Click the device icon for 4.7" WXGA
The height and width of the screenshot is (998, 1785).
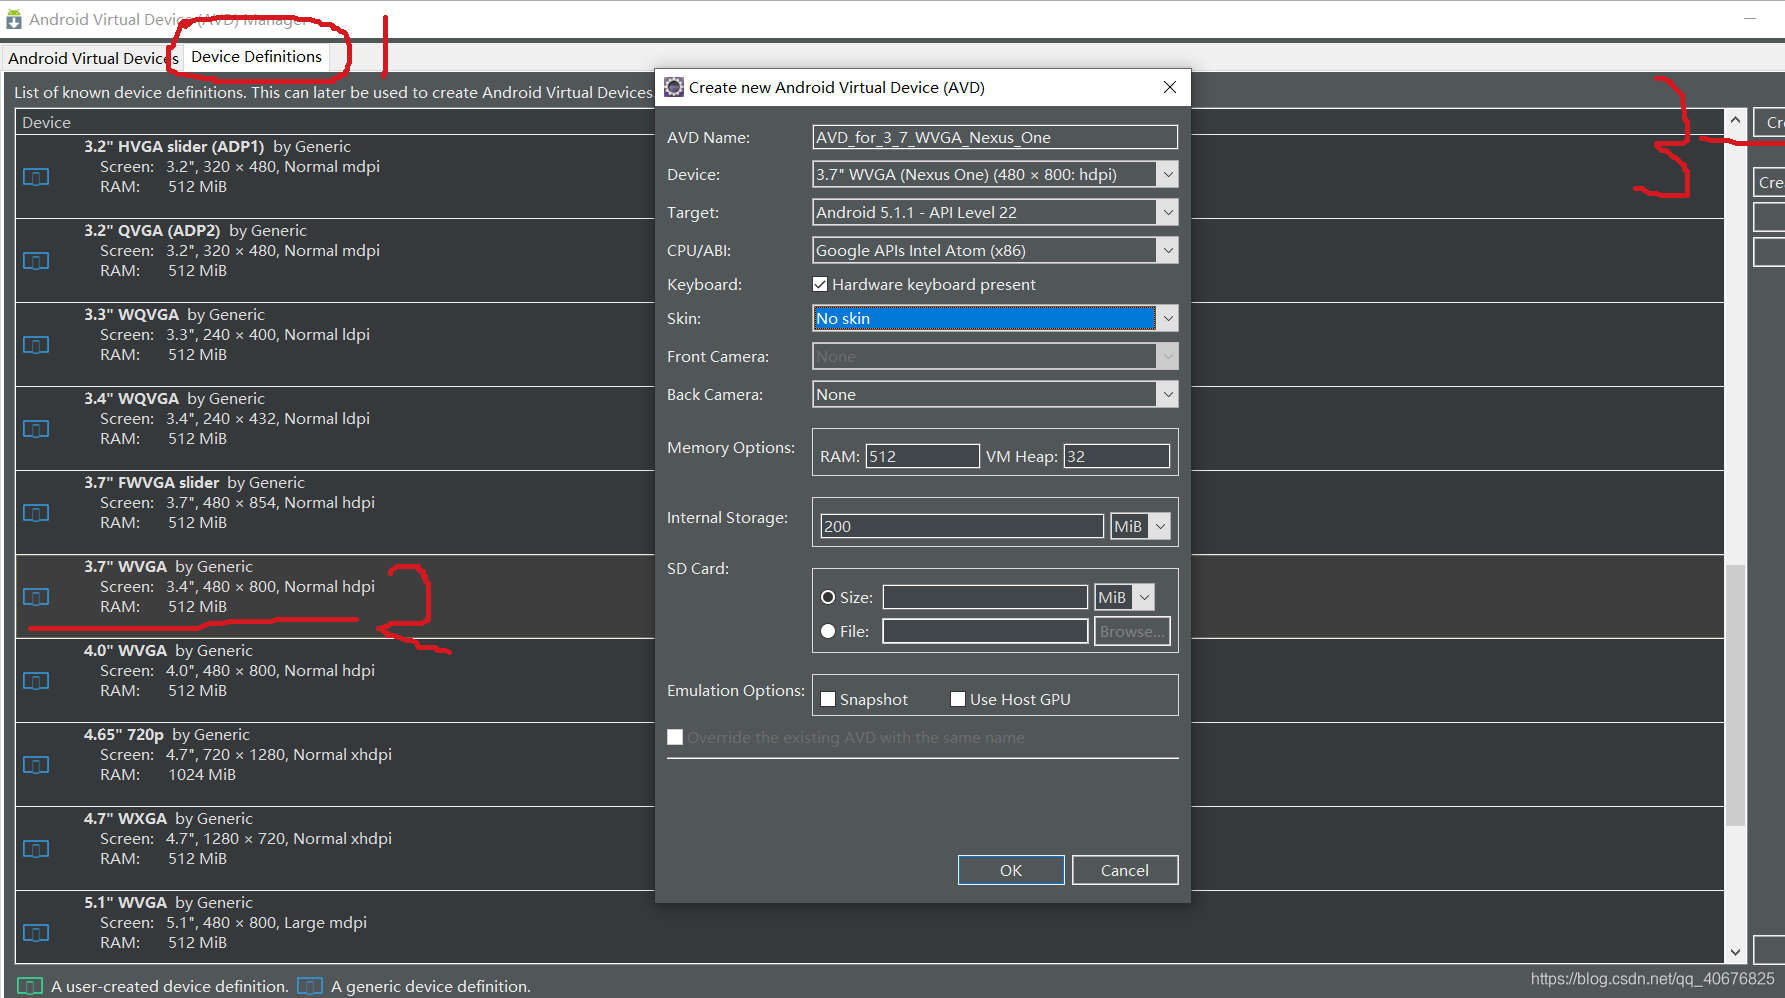coord(36,849)
